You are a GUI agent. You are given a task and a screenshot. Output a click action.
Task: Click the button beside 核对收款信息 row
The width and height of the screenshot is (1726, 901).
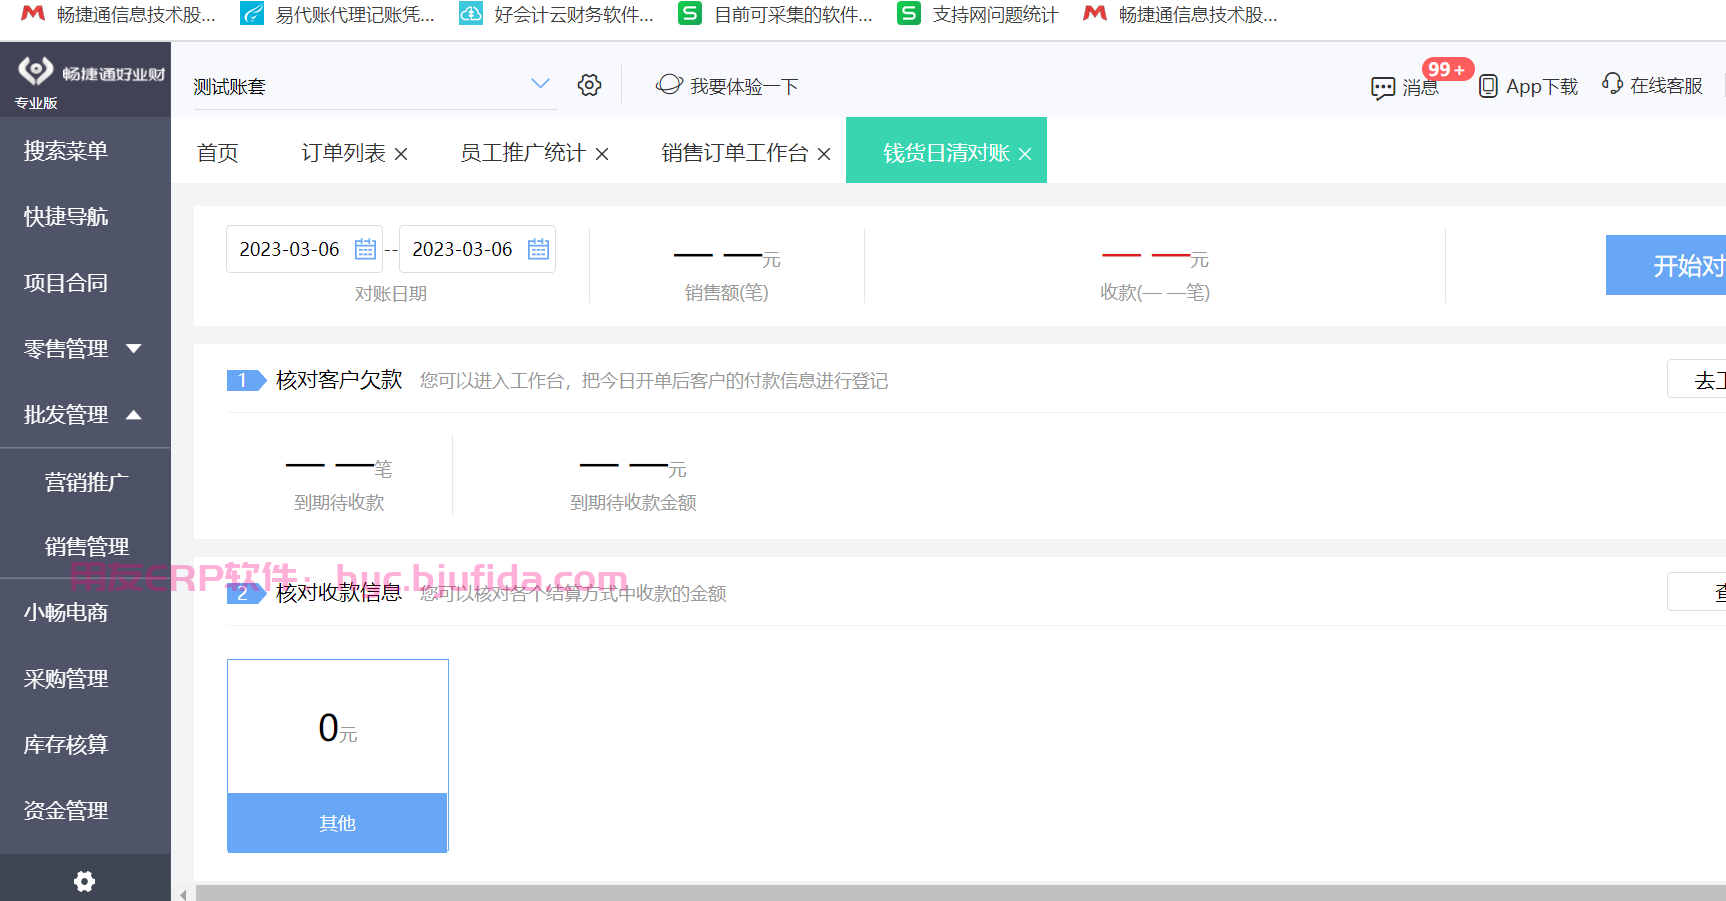[x=1697, y=592]
